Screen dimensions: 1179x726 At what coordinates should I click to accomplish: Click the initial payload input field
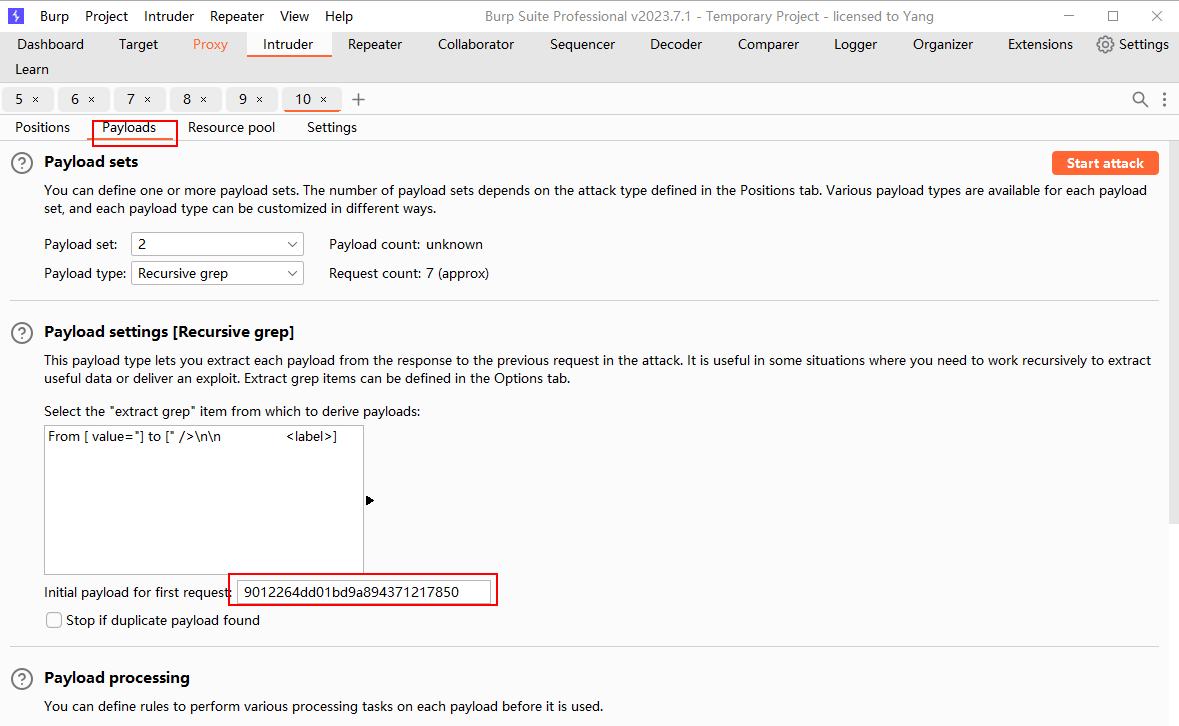point(365,592)
